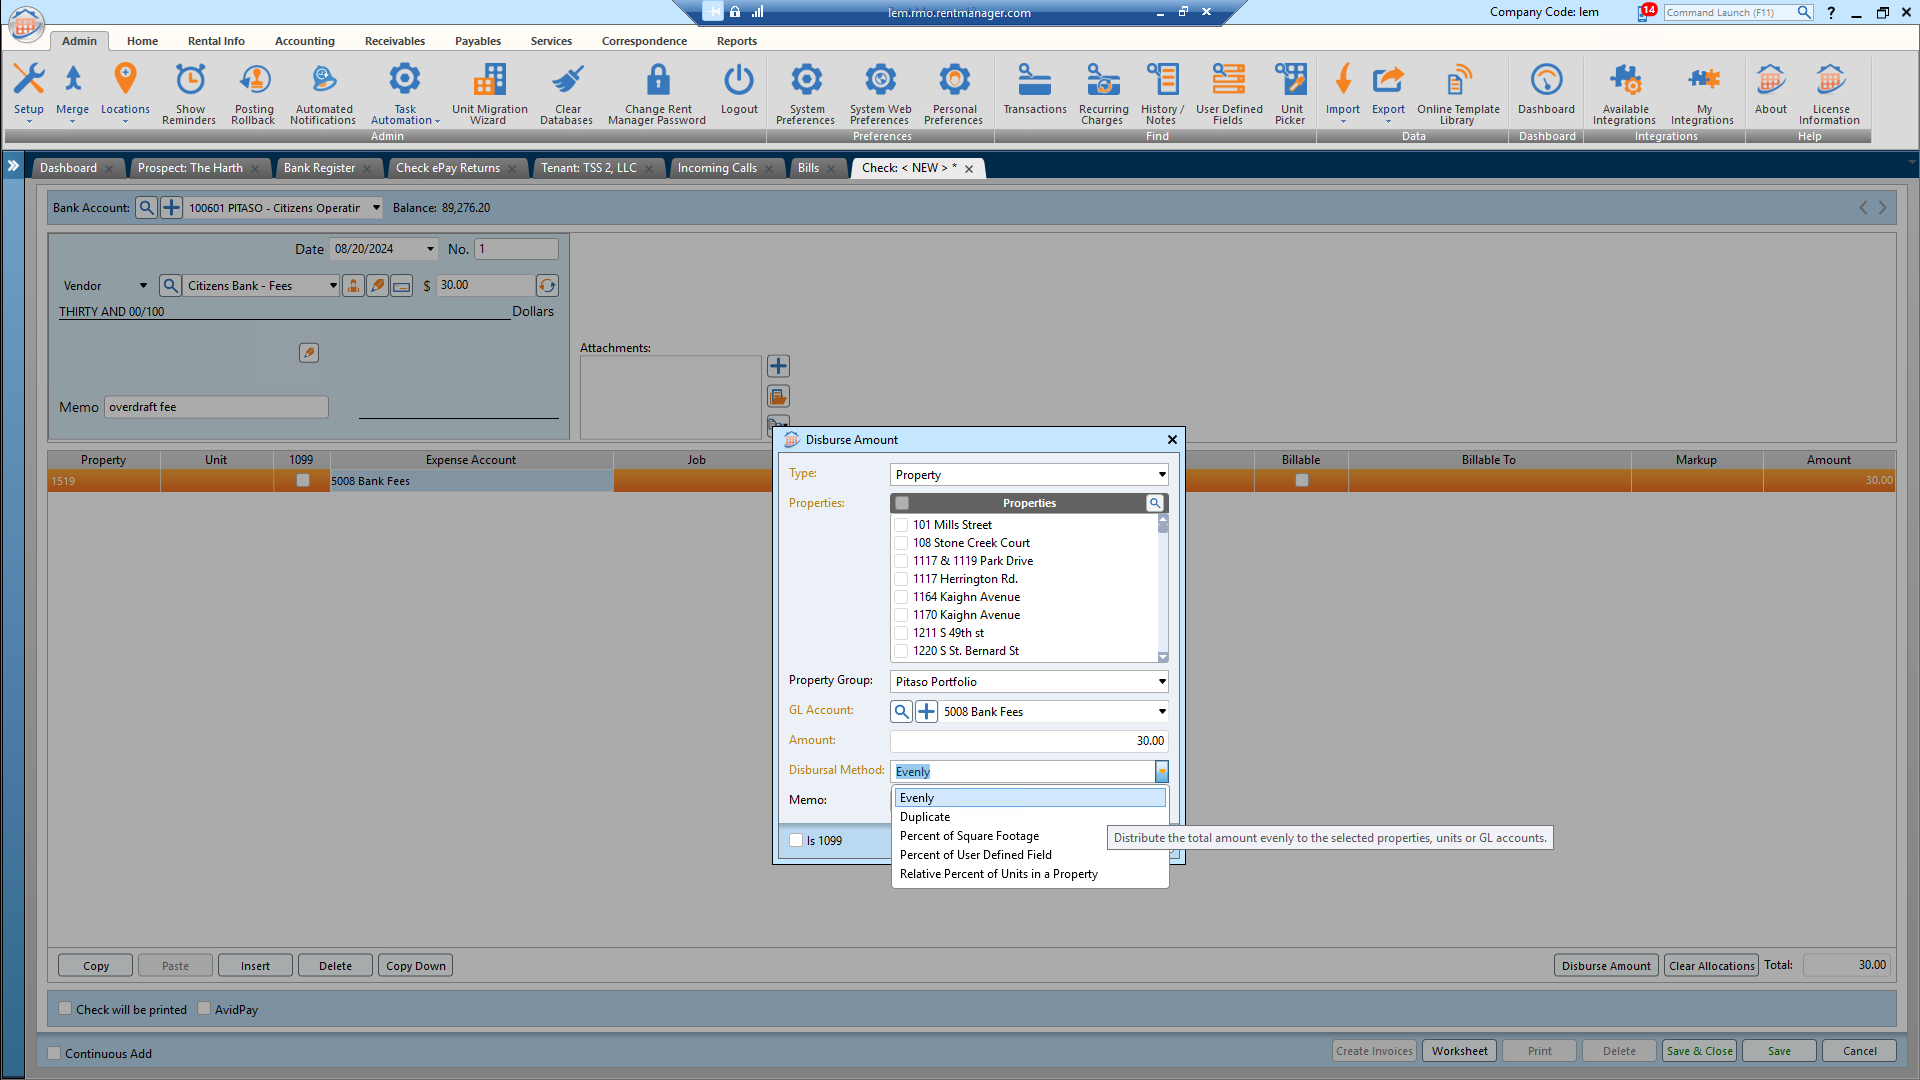Open Personal Preferences
Screen dimensions: 1920x1080
point(954,93)
